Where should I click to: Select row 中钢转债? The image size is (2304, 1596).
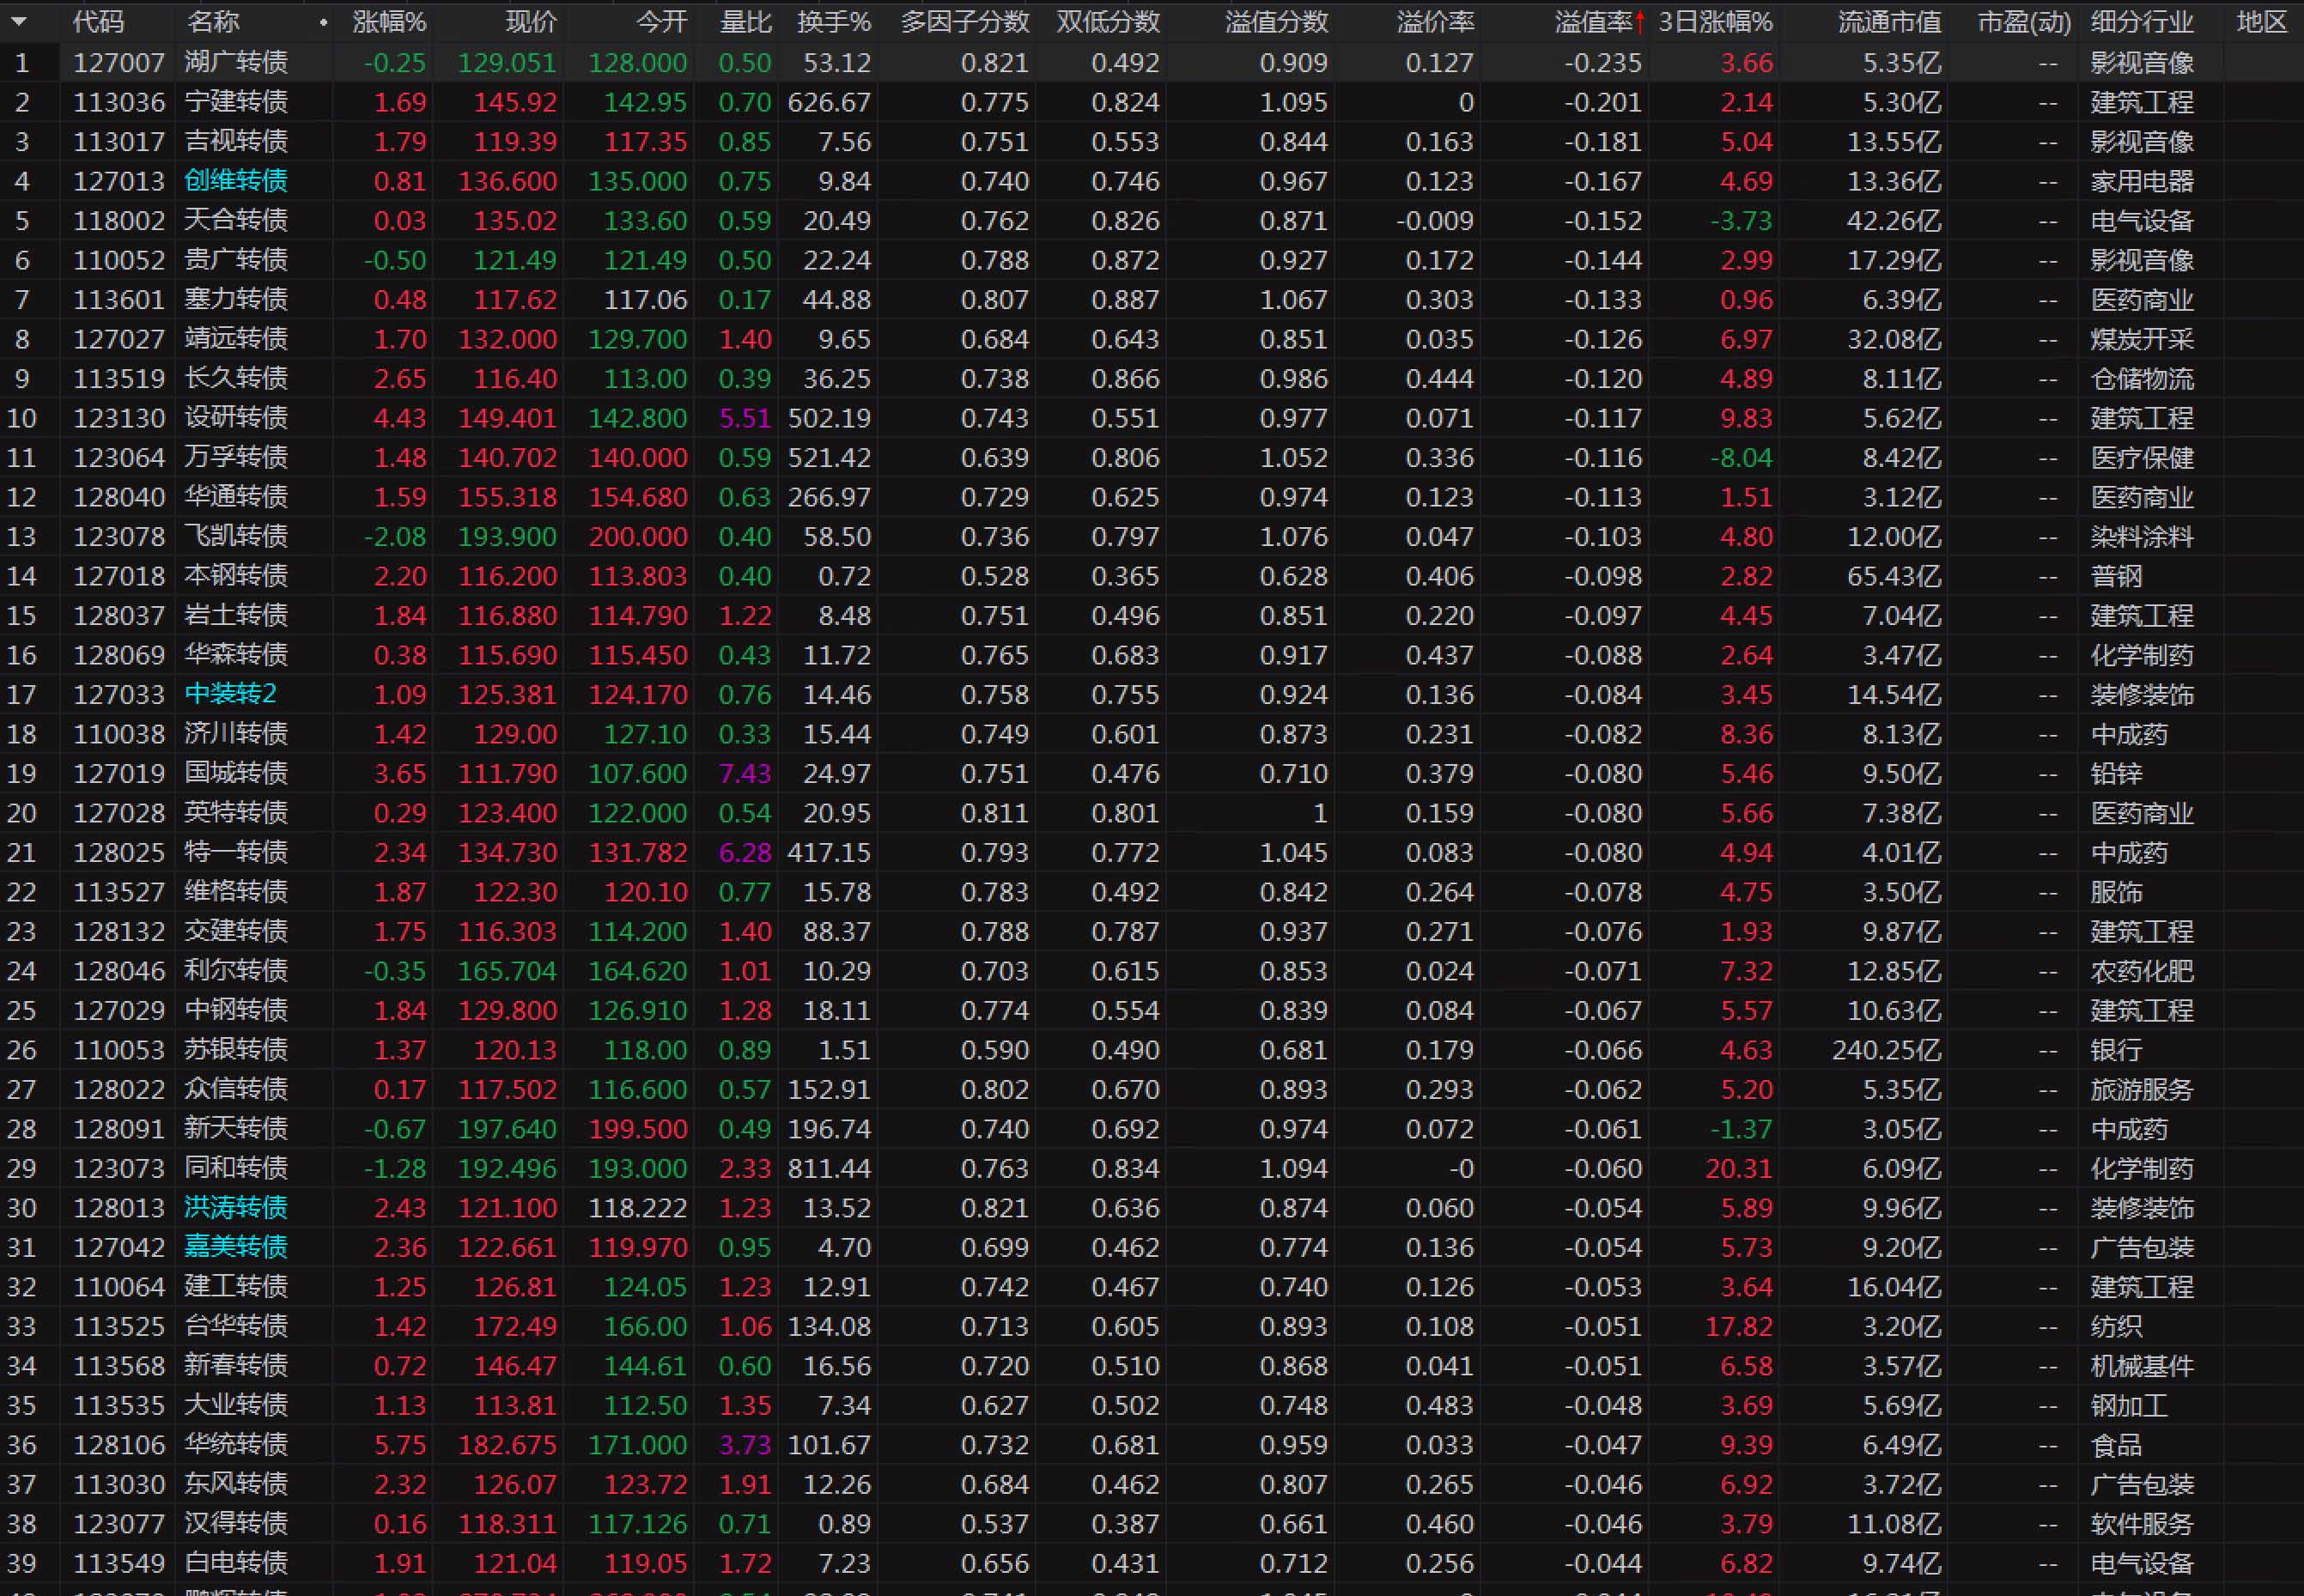(1152, 1011)
